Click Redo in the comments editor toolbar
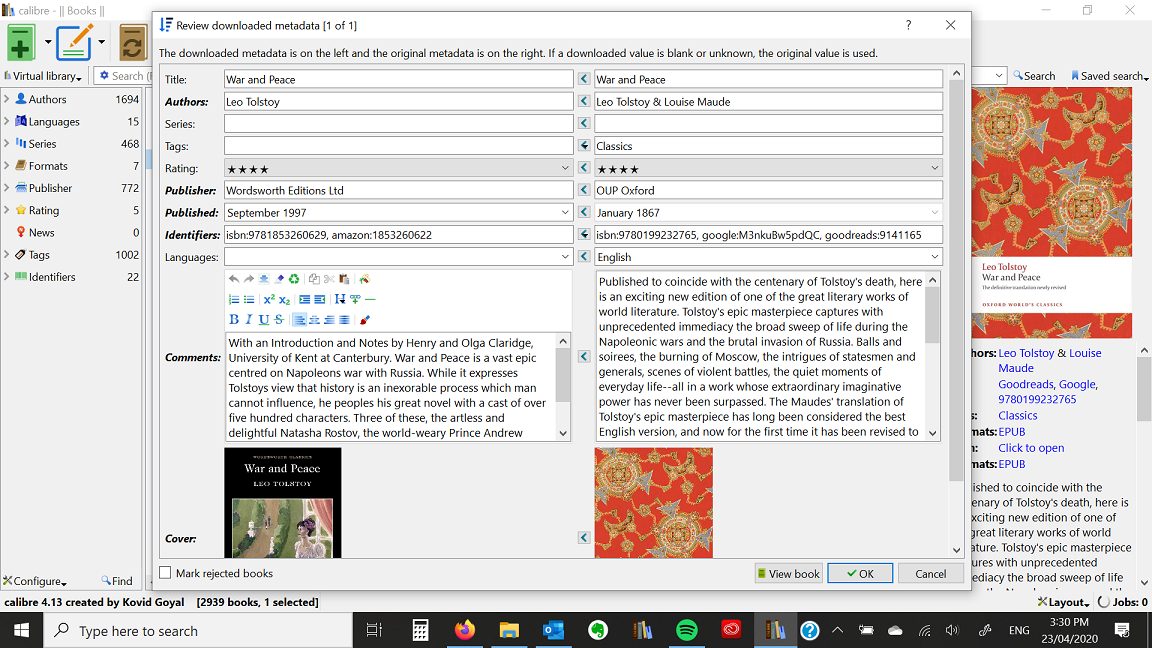 pos(249,279)
